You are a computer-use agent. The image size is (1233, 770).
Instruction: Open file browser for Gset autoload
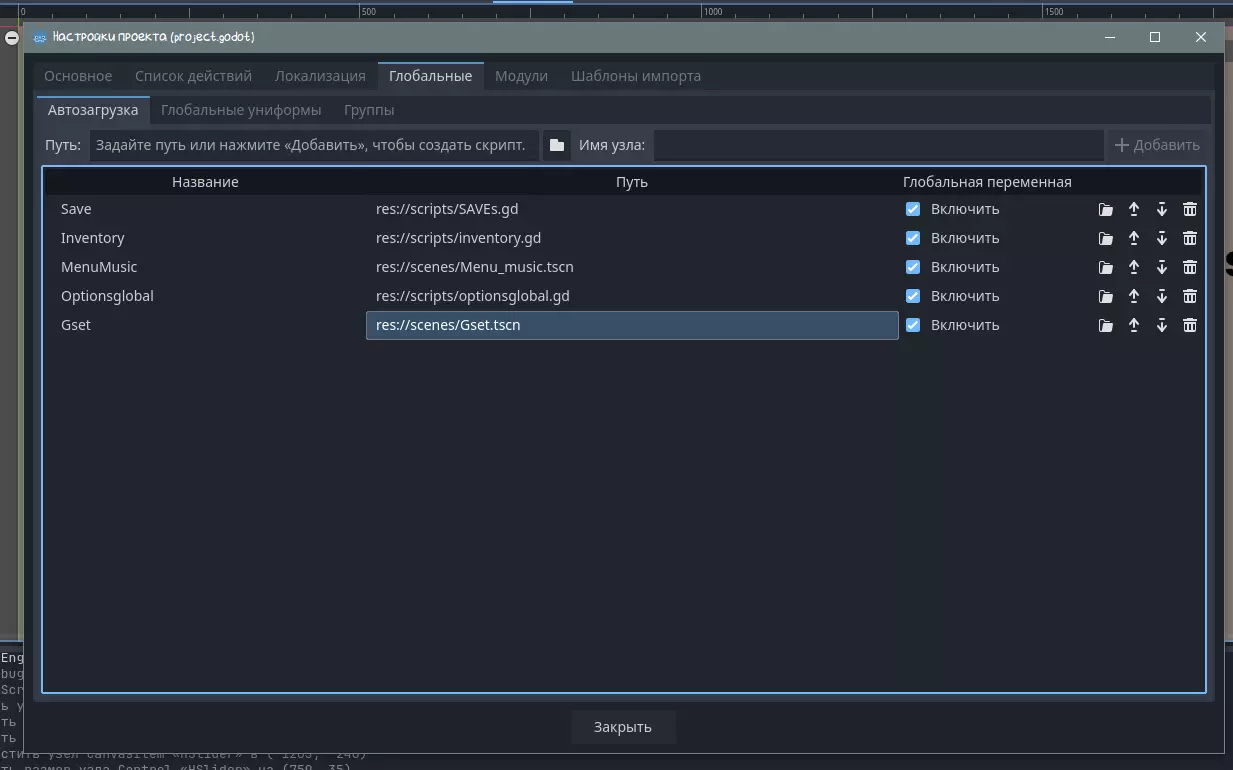click(x=1105, y=325)
